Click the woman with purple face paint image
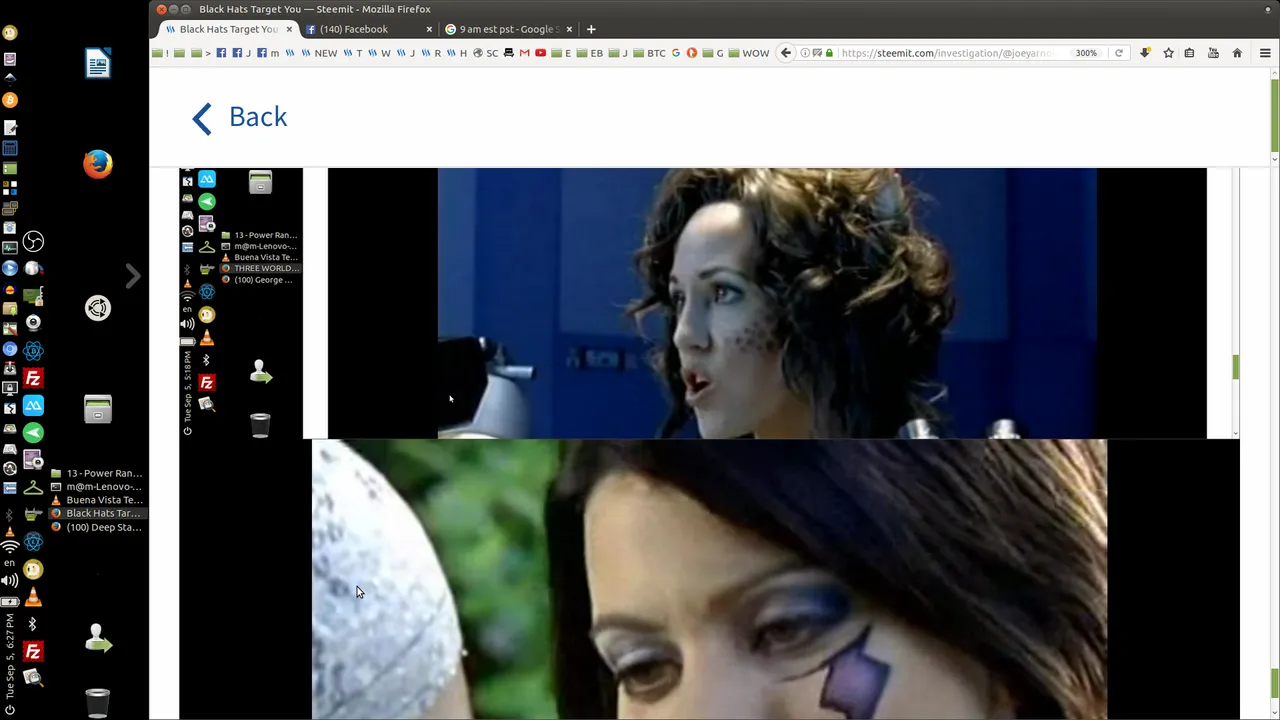 point(709,579)
